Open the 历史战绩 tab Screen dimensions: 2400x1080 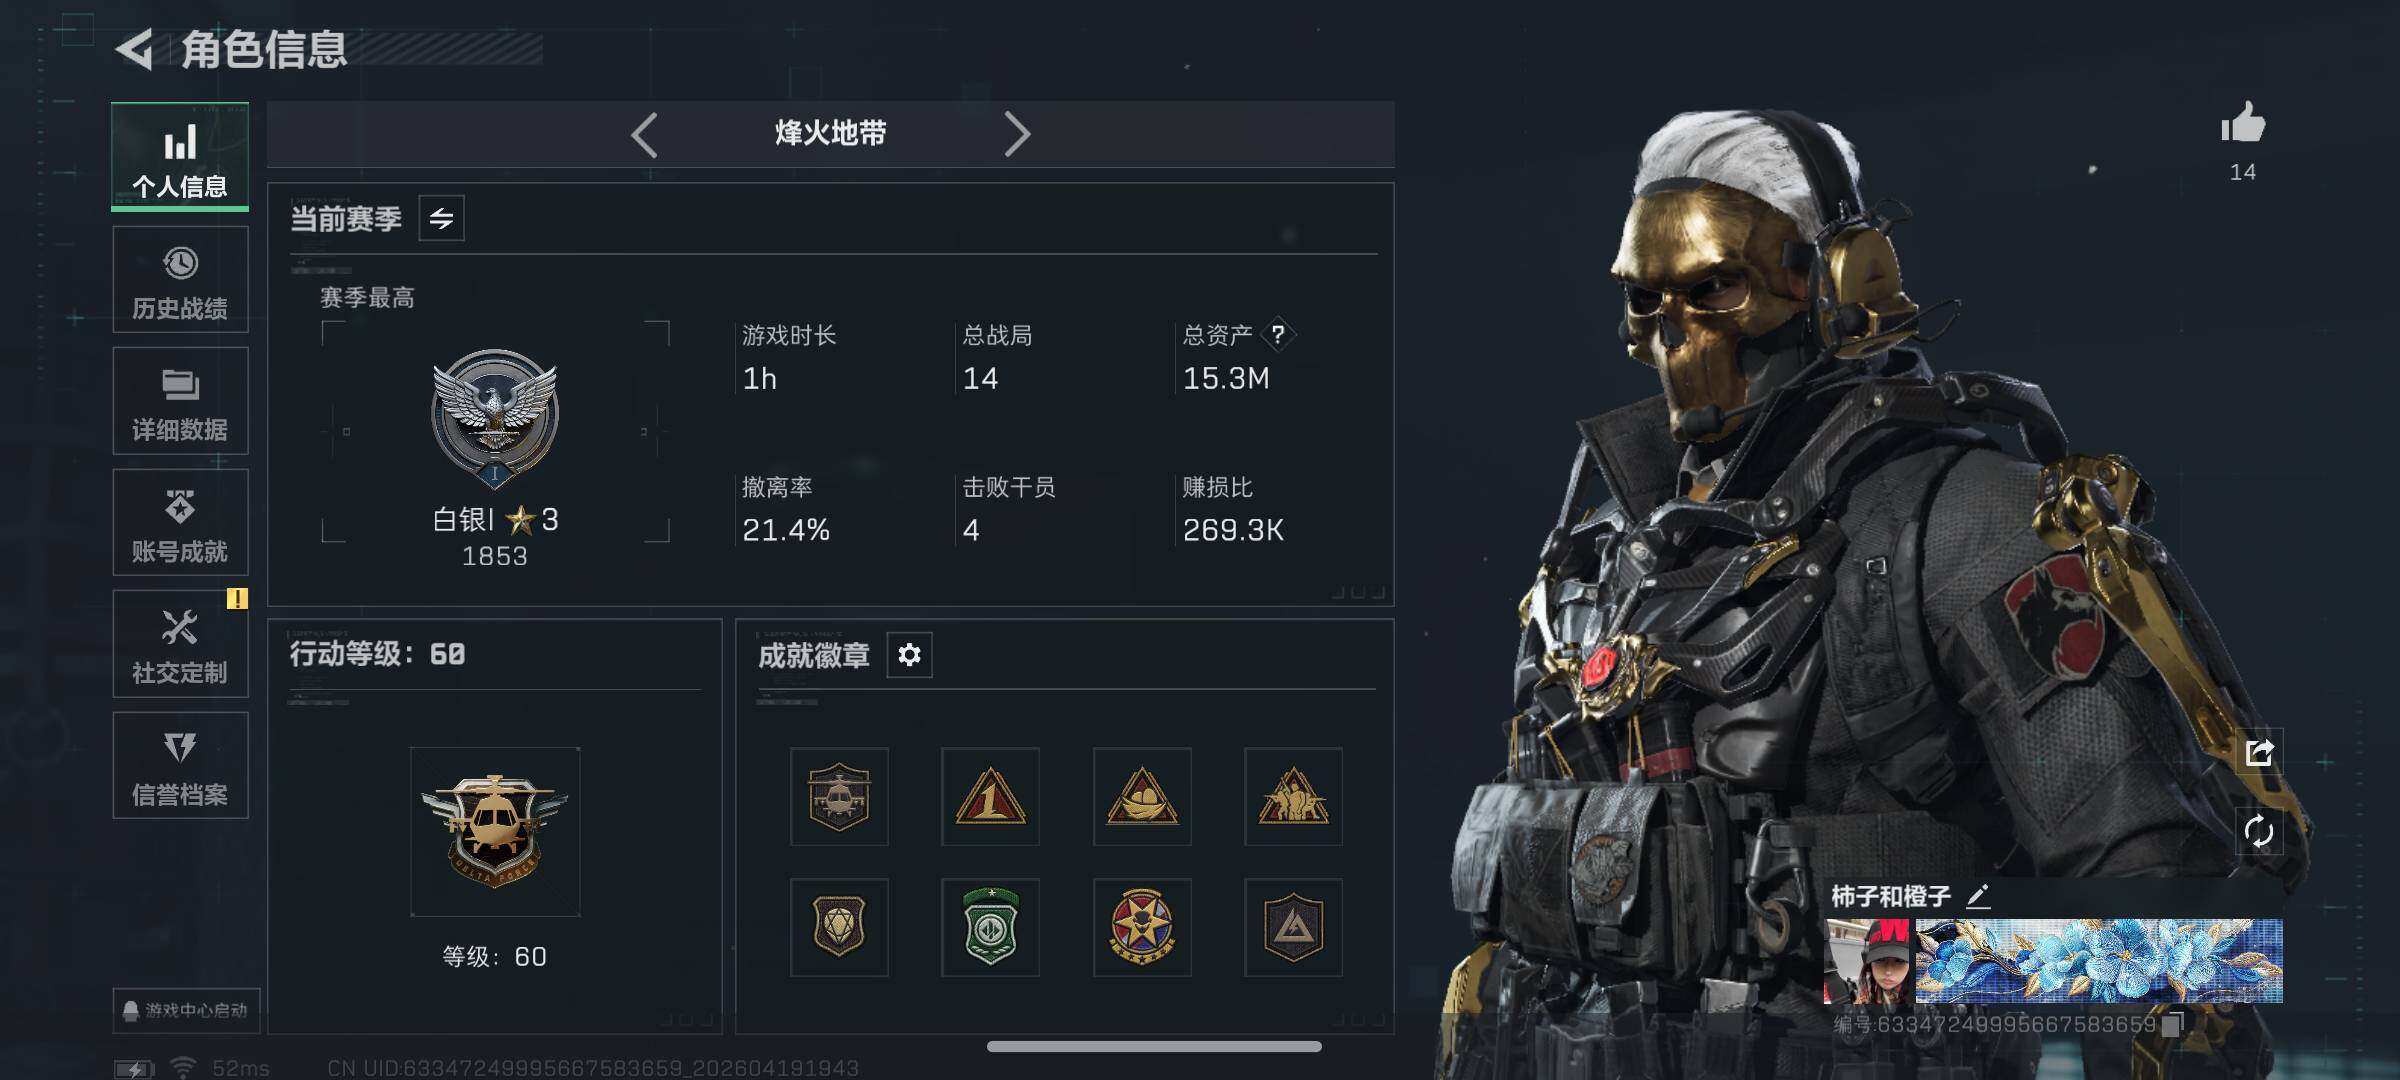click(180, 280)
